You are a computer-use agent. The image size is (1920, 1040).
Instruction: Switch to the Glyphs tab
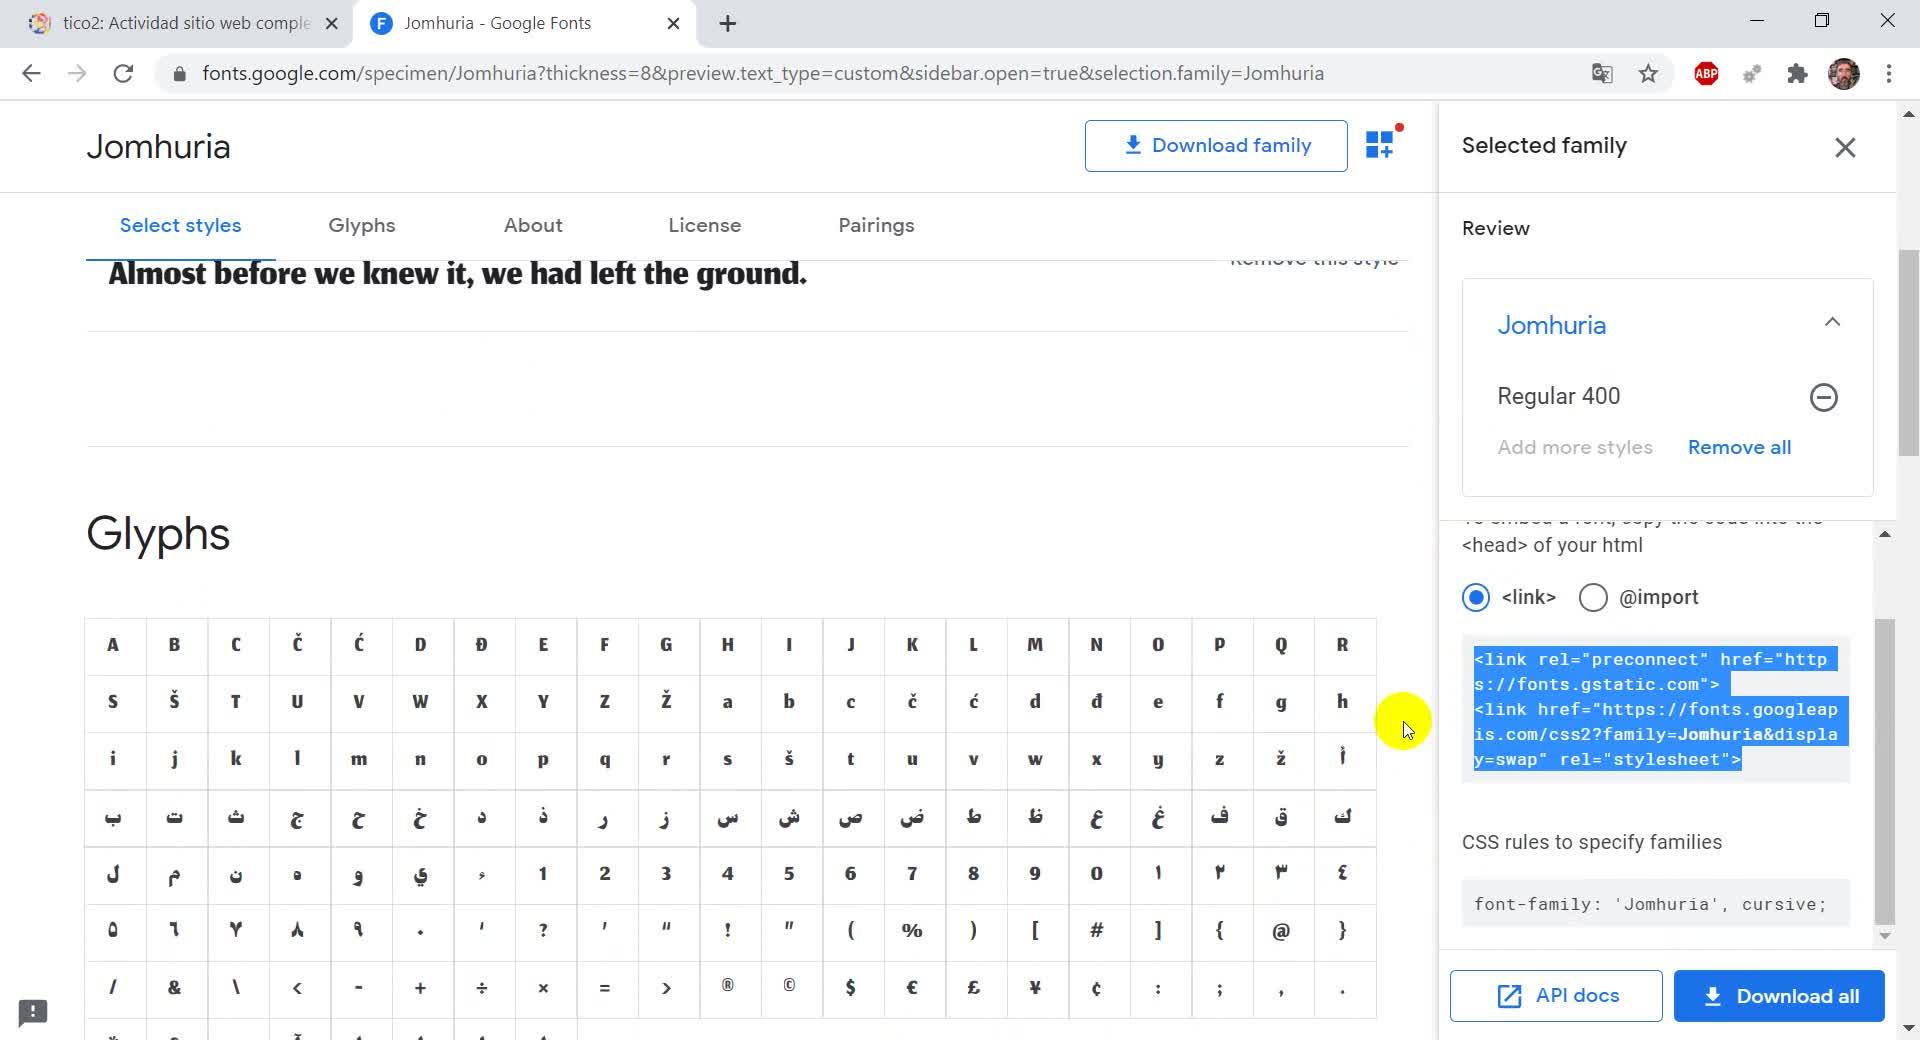(361, 225)
